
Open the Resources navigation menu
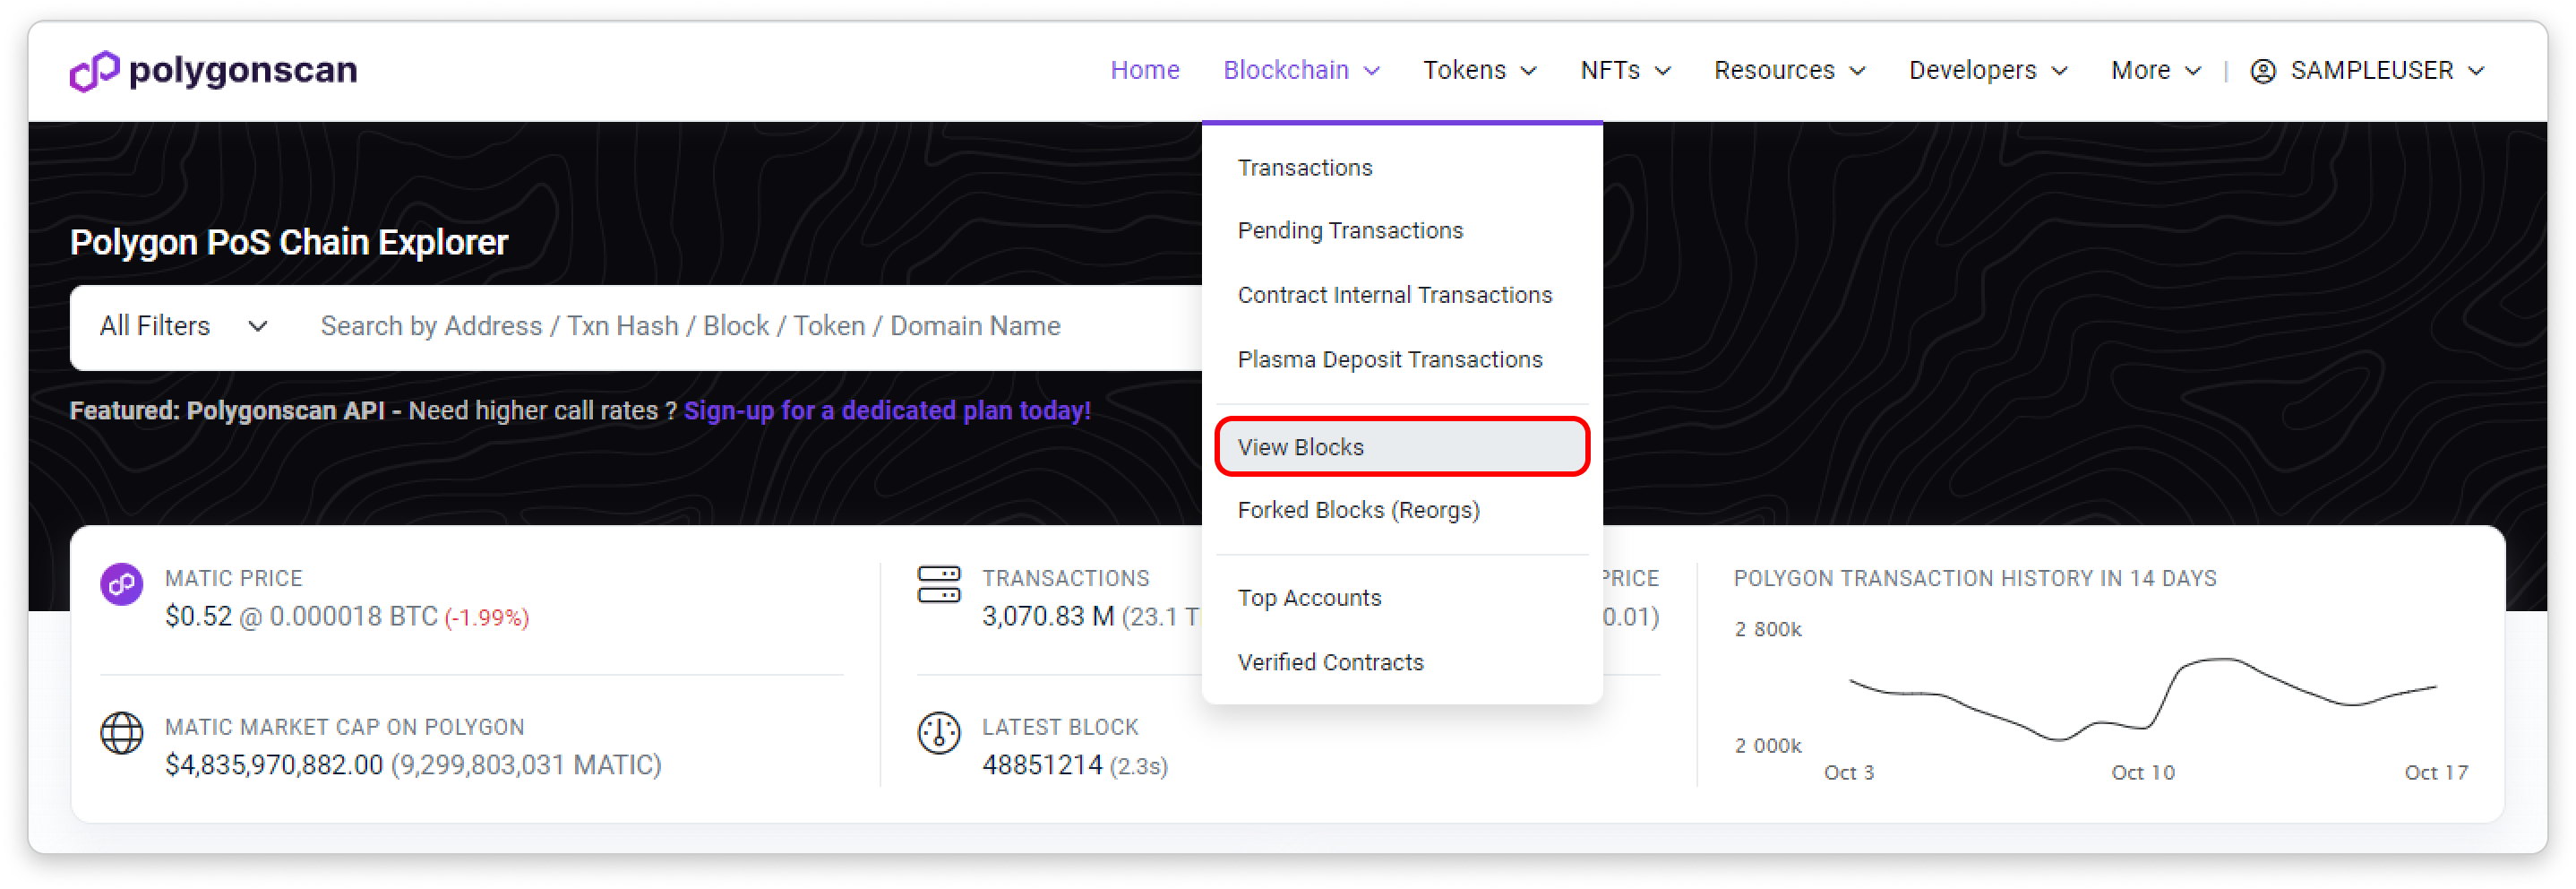coord(1789,71)
